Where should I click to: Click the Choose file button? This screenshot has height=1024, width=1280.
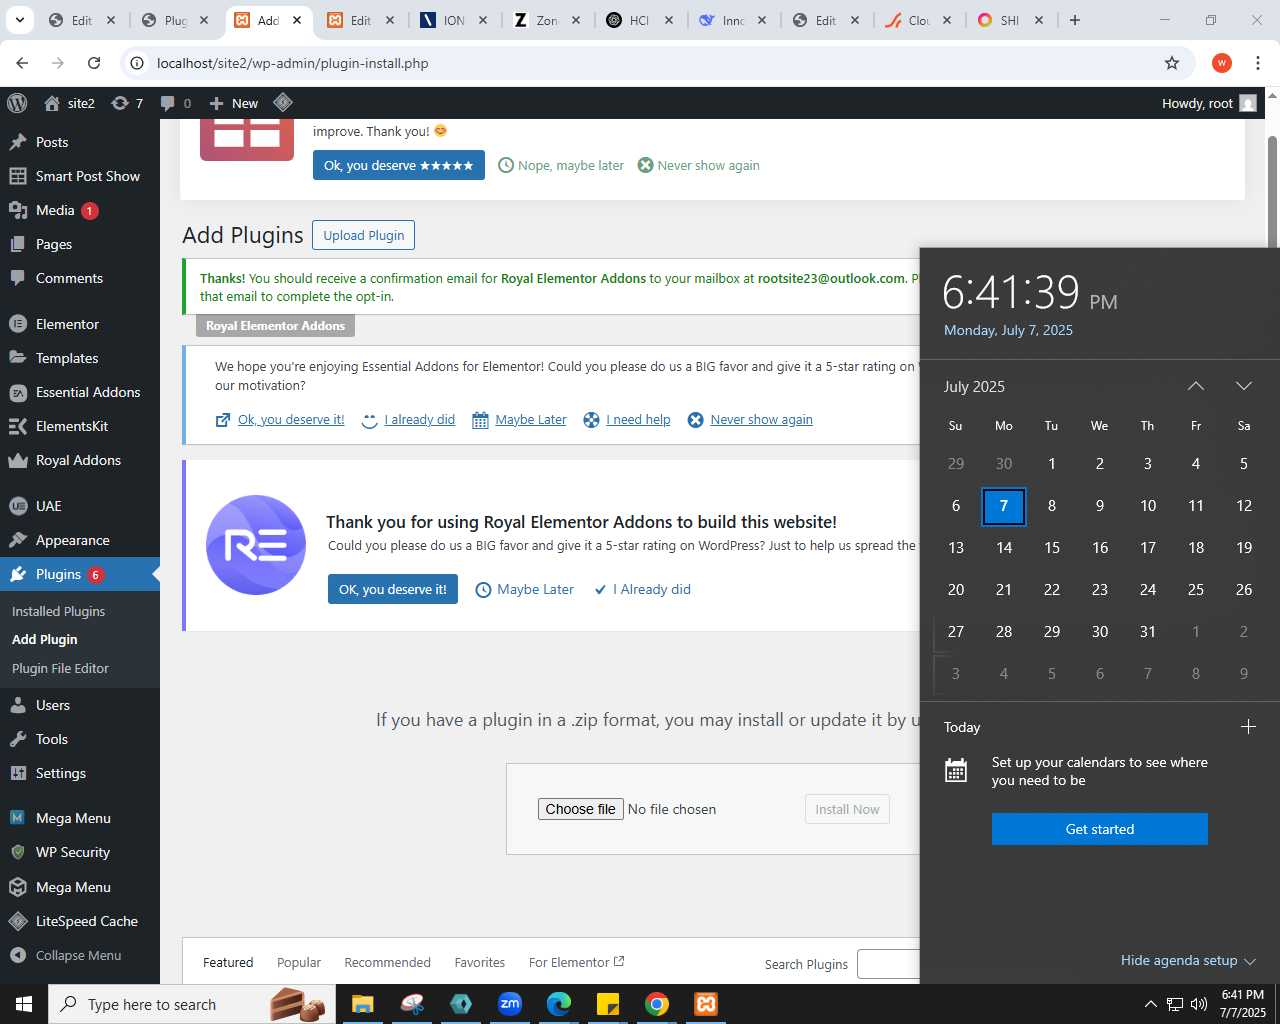pyautogui.click(x=580, y=809)
